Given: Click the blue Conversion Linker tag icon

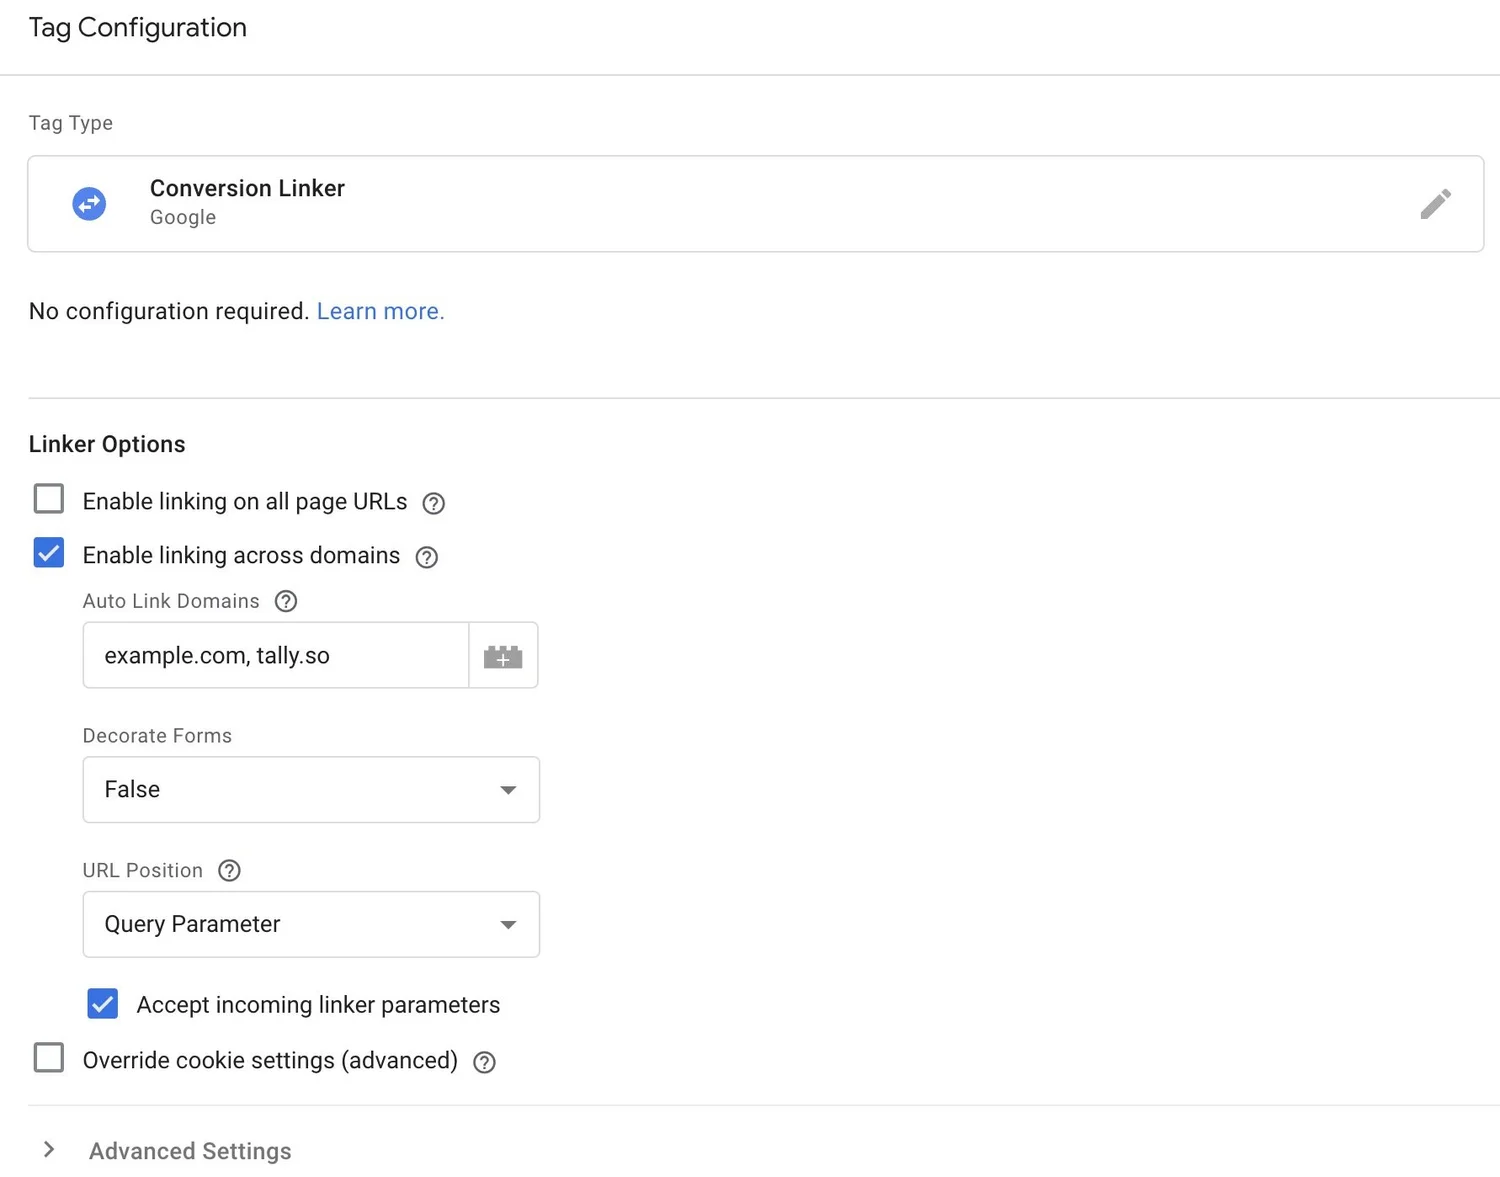Looking at the screenshot, I should pyautogui.click(x=89, y=203).
